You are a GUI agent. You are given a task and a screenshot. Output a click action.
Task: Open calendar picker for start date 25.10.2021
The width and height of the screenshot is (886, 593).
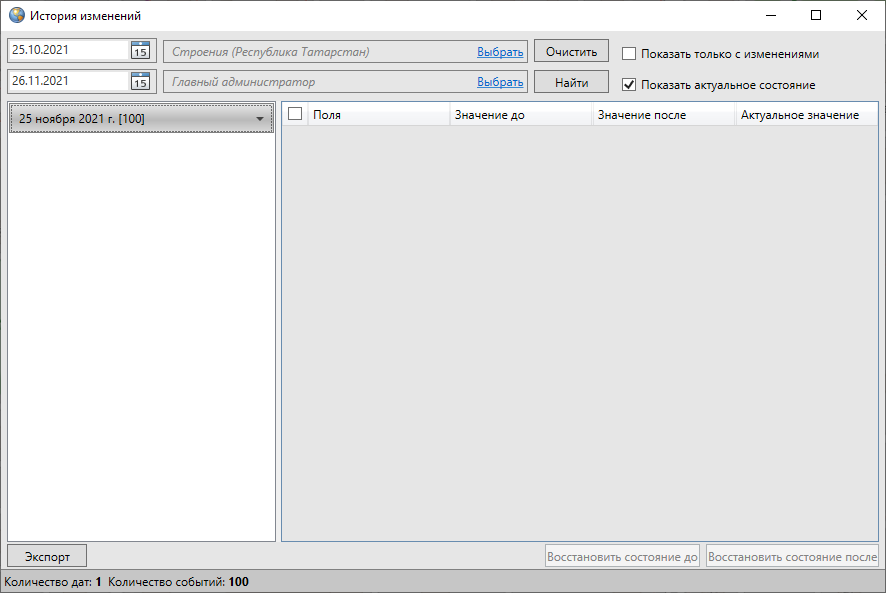tap(140, 51)
